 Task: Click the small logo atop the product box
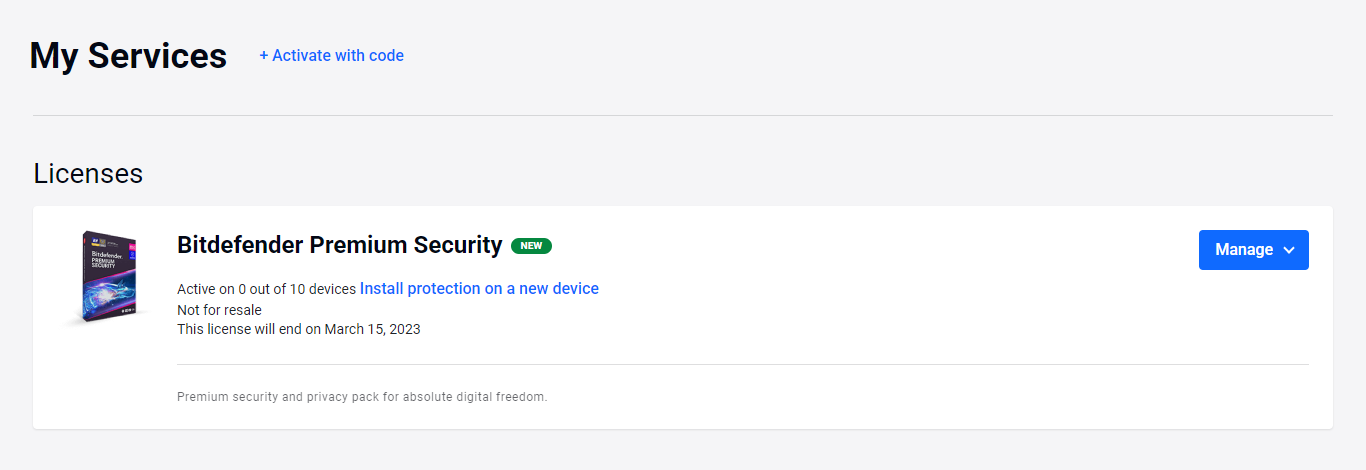94,241
